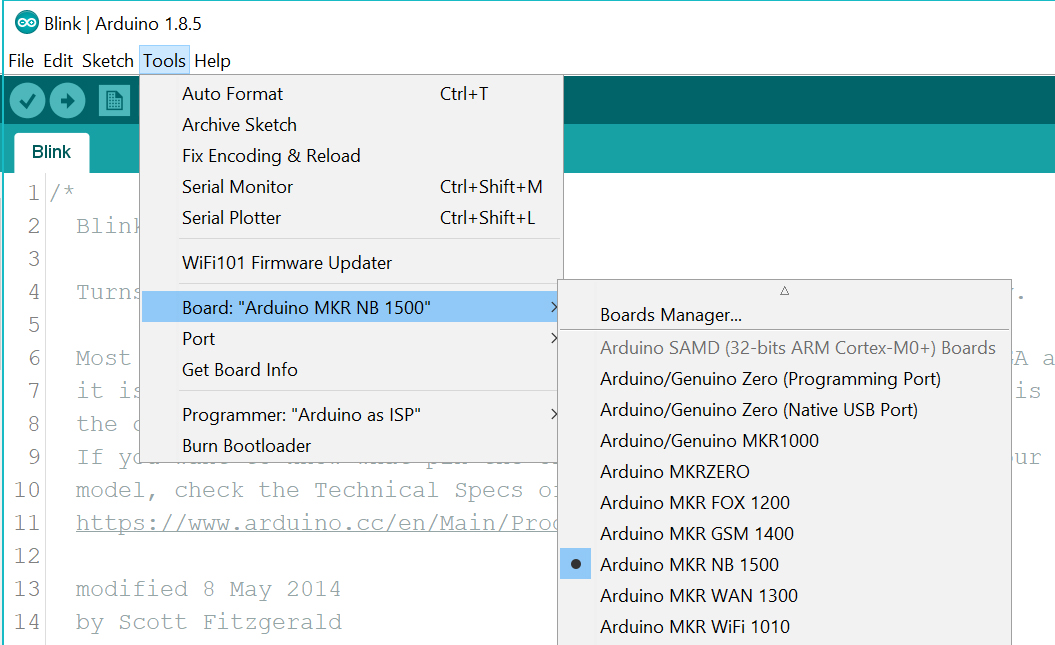This screenshot has height=645, width=1055.
Task: Select Arduino/Genuino Zero (Programming Port) board
Action: [785, 379]
